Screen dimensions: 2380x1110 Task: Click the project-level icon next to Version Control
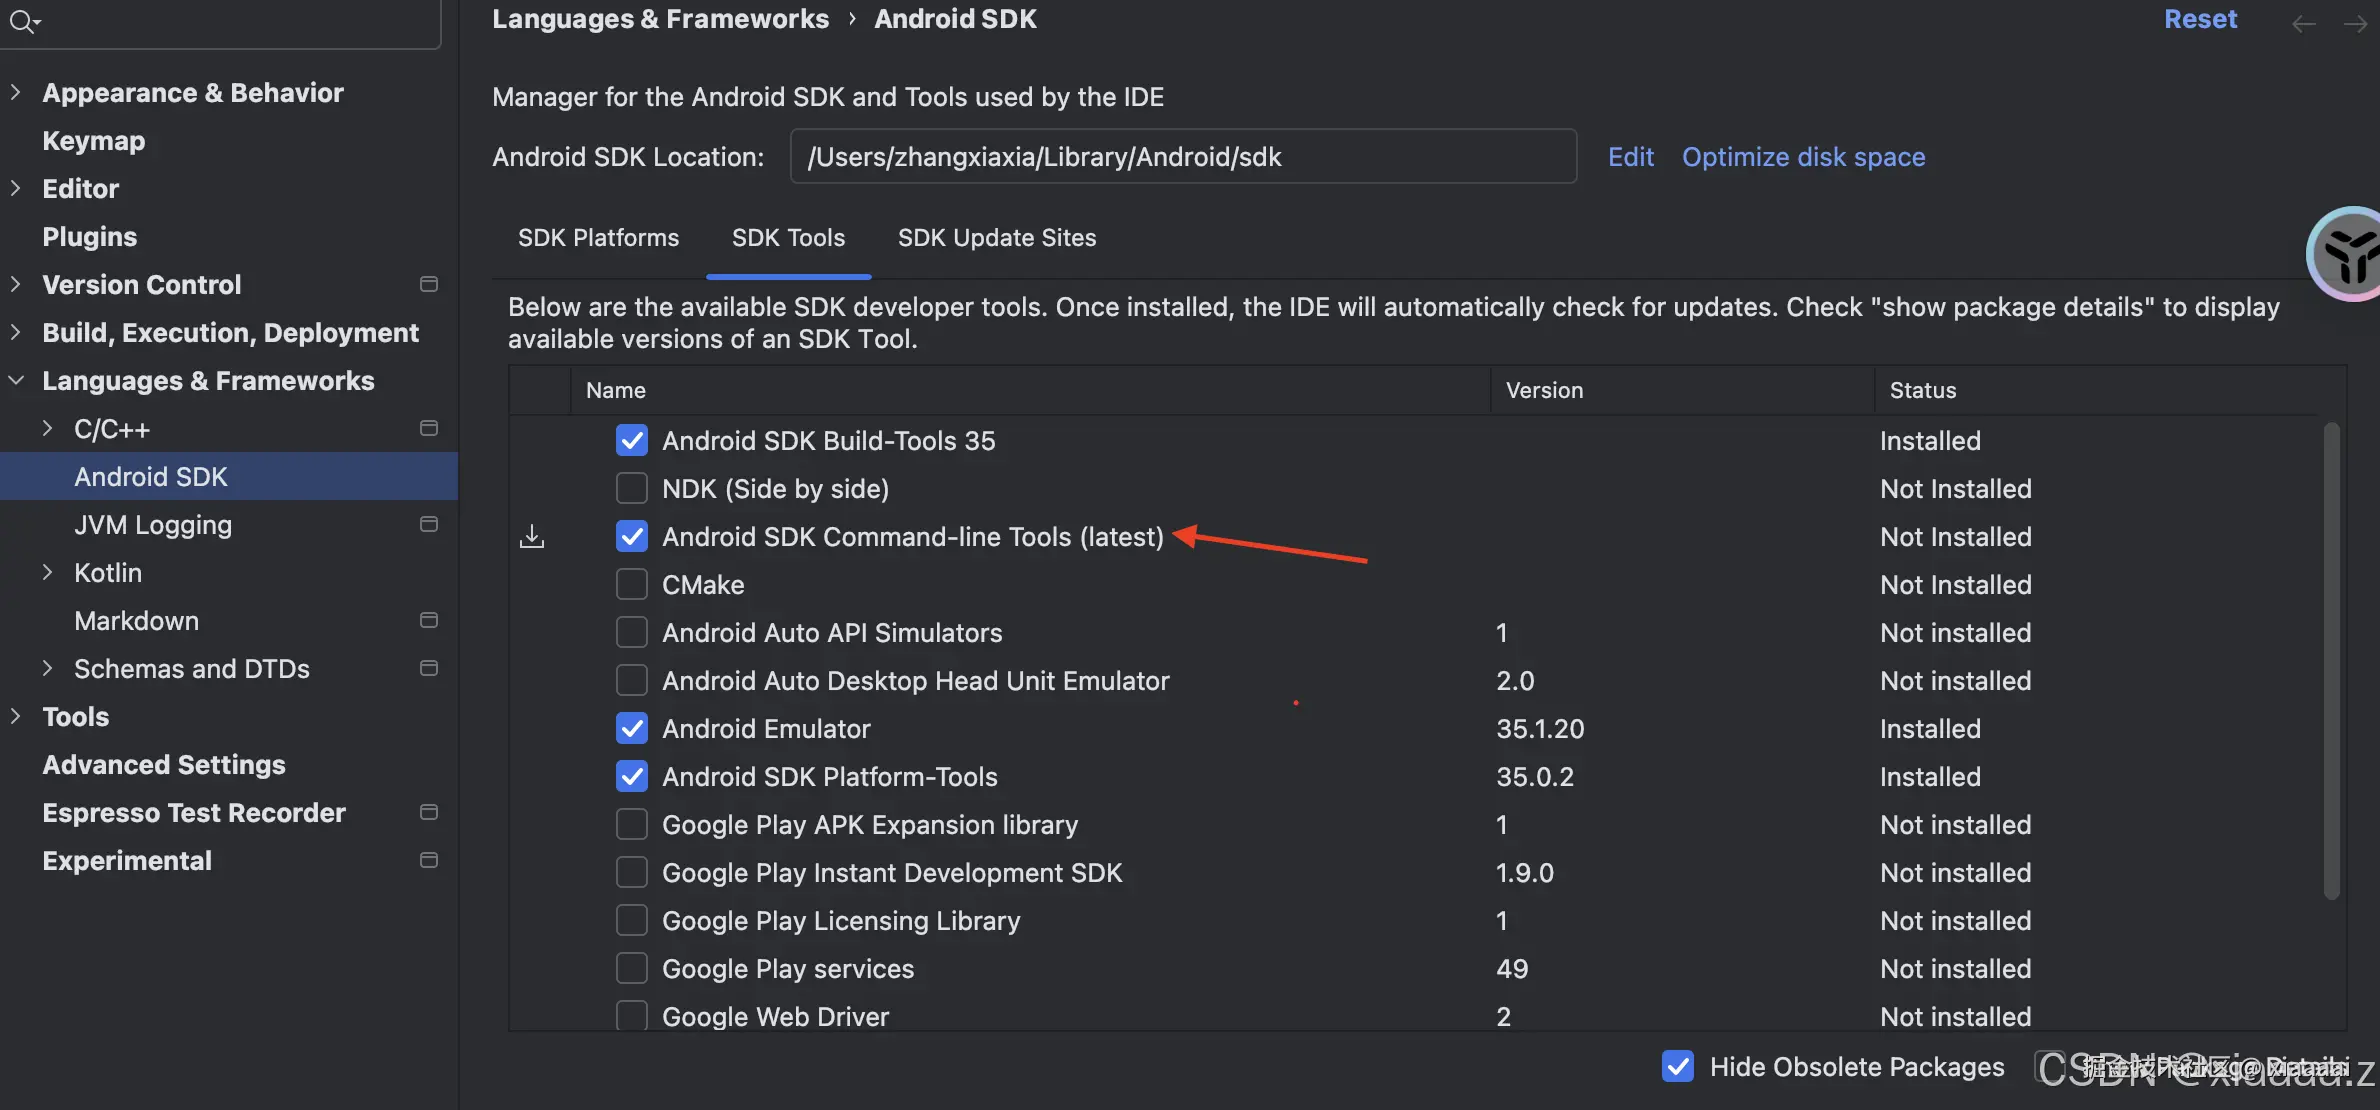point(429,285)
